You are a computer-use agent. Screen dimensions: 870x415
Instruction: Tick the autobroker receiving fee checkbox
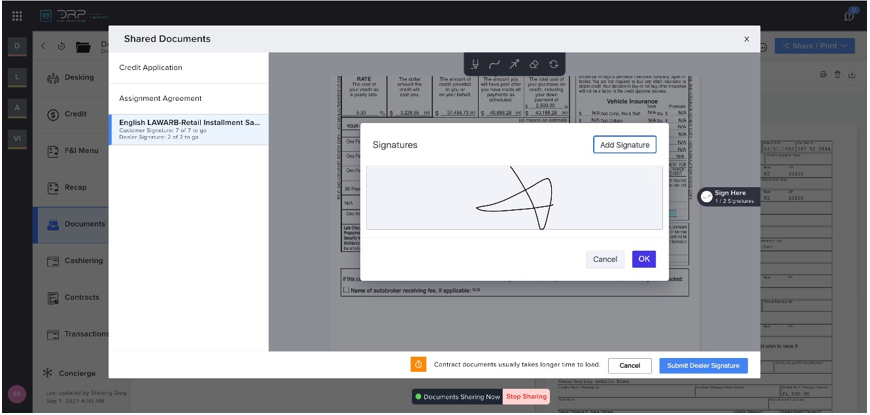click(346, 290)
